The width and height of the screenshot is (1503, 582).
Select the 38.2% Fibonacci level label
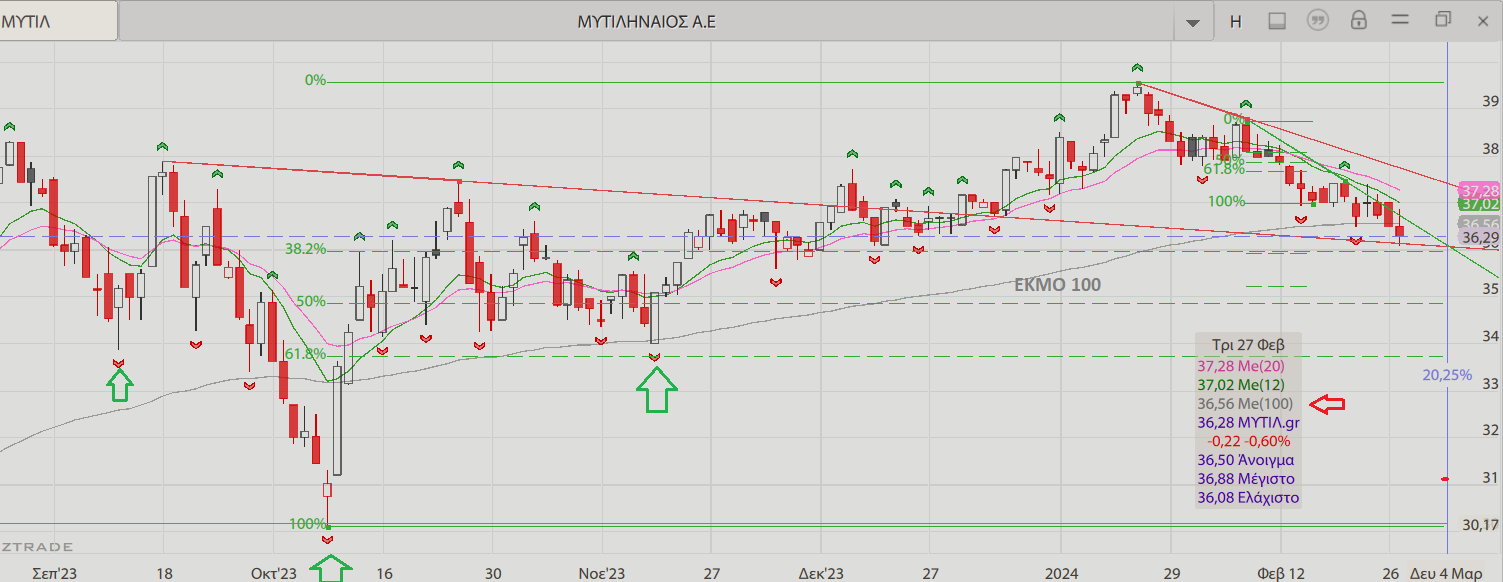pyautogui.click(x=305, y=249)
